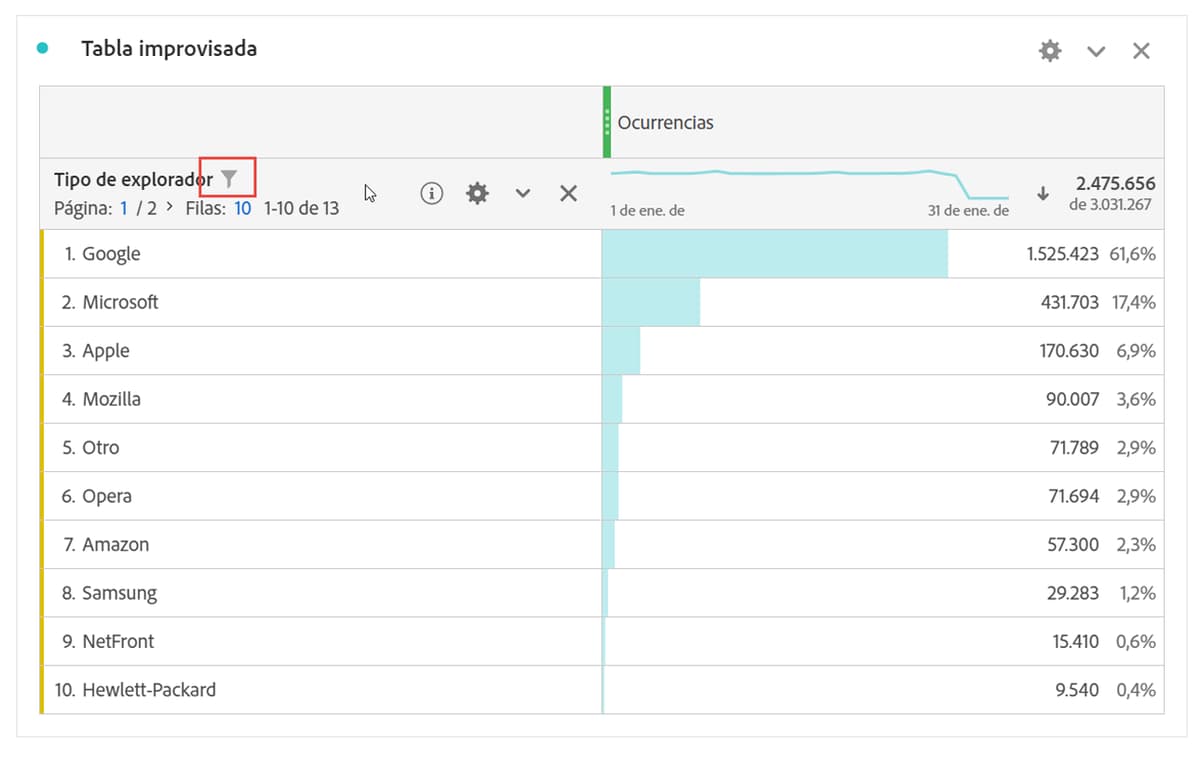Collapse the panel using the top-right chevron
The width and height of the screenshot is (1200, 757).
[x=1096, y=50]
